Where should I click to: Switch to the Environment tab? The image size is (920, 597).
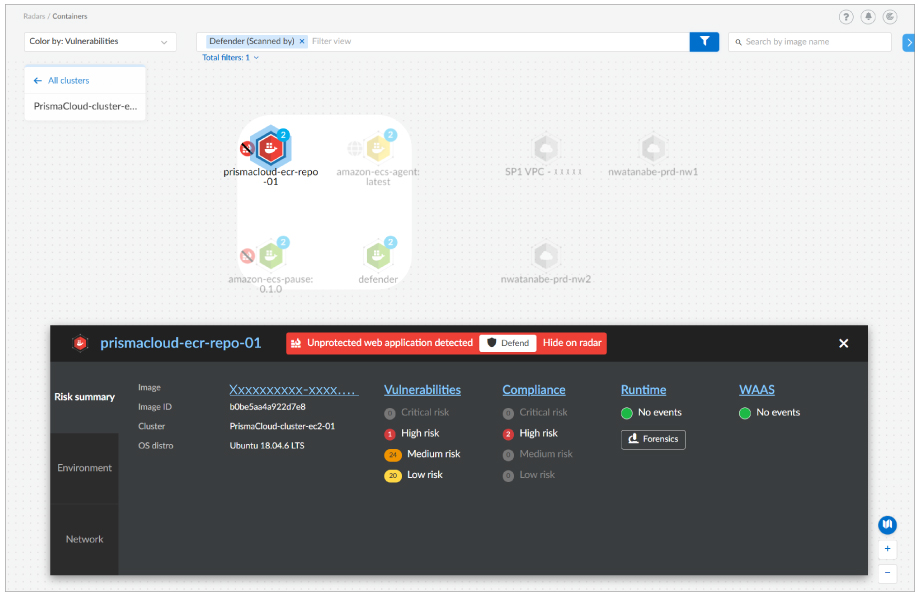(85, 468)
